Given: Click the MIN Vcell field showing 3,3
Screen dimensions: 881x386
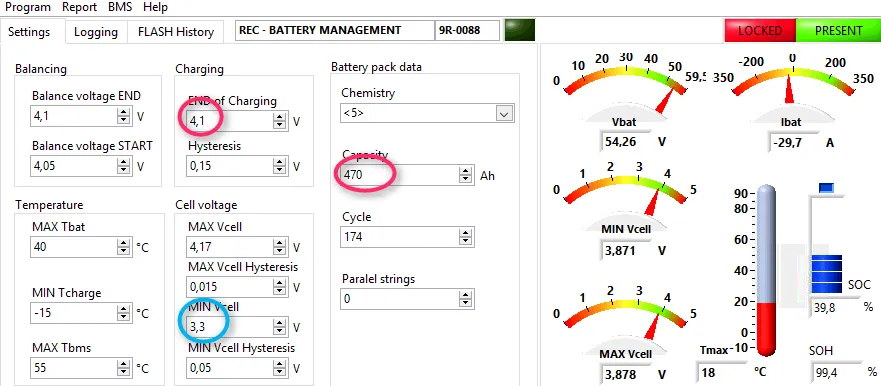Looking at the screenshot, I should (x=229, y=327).
